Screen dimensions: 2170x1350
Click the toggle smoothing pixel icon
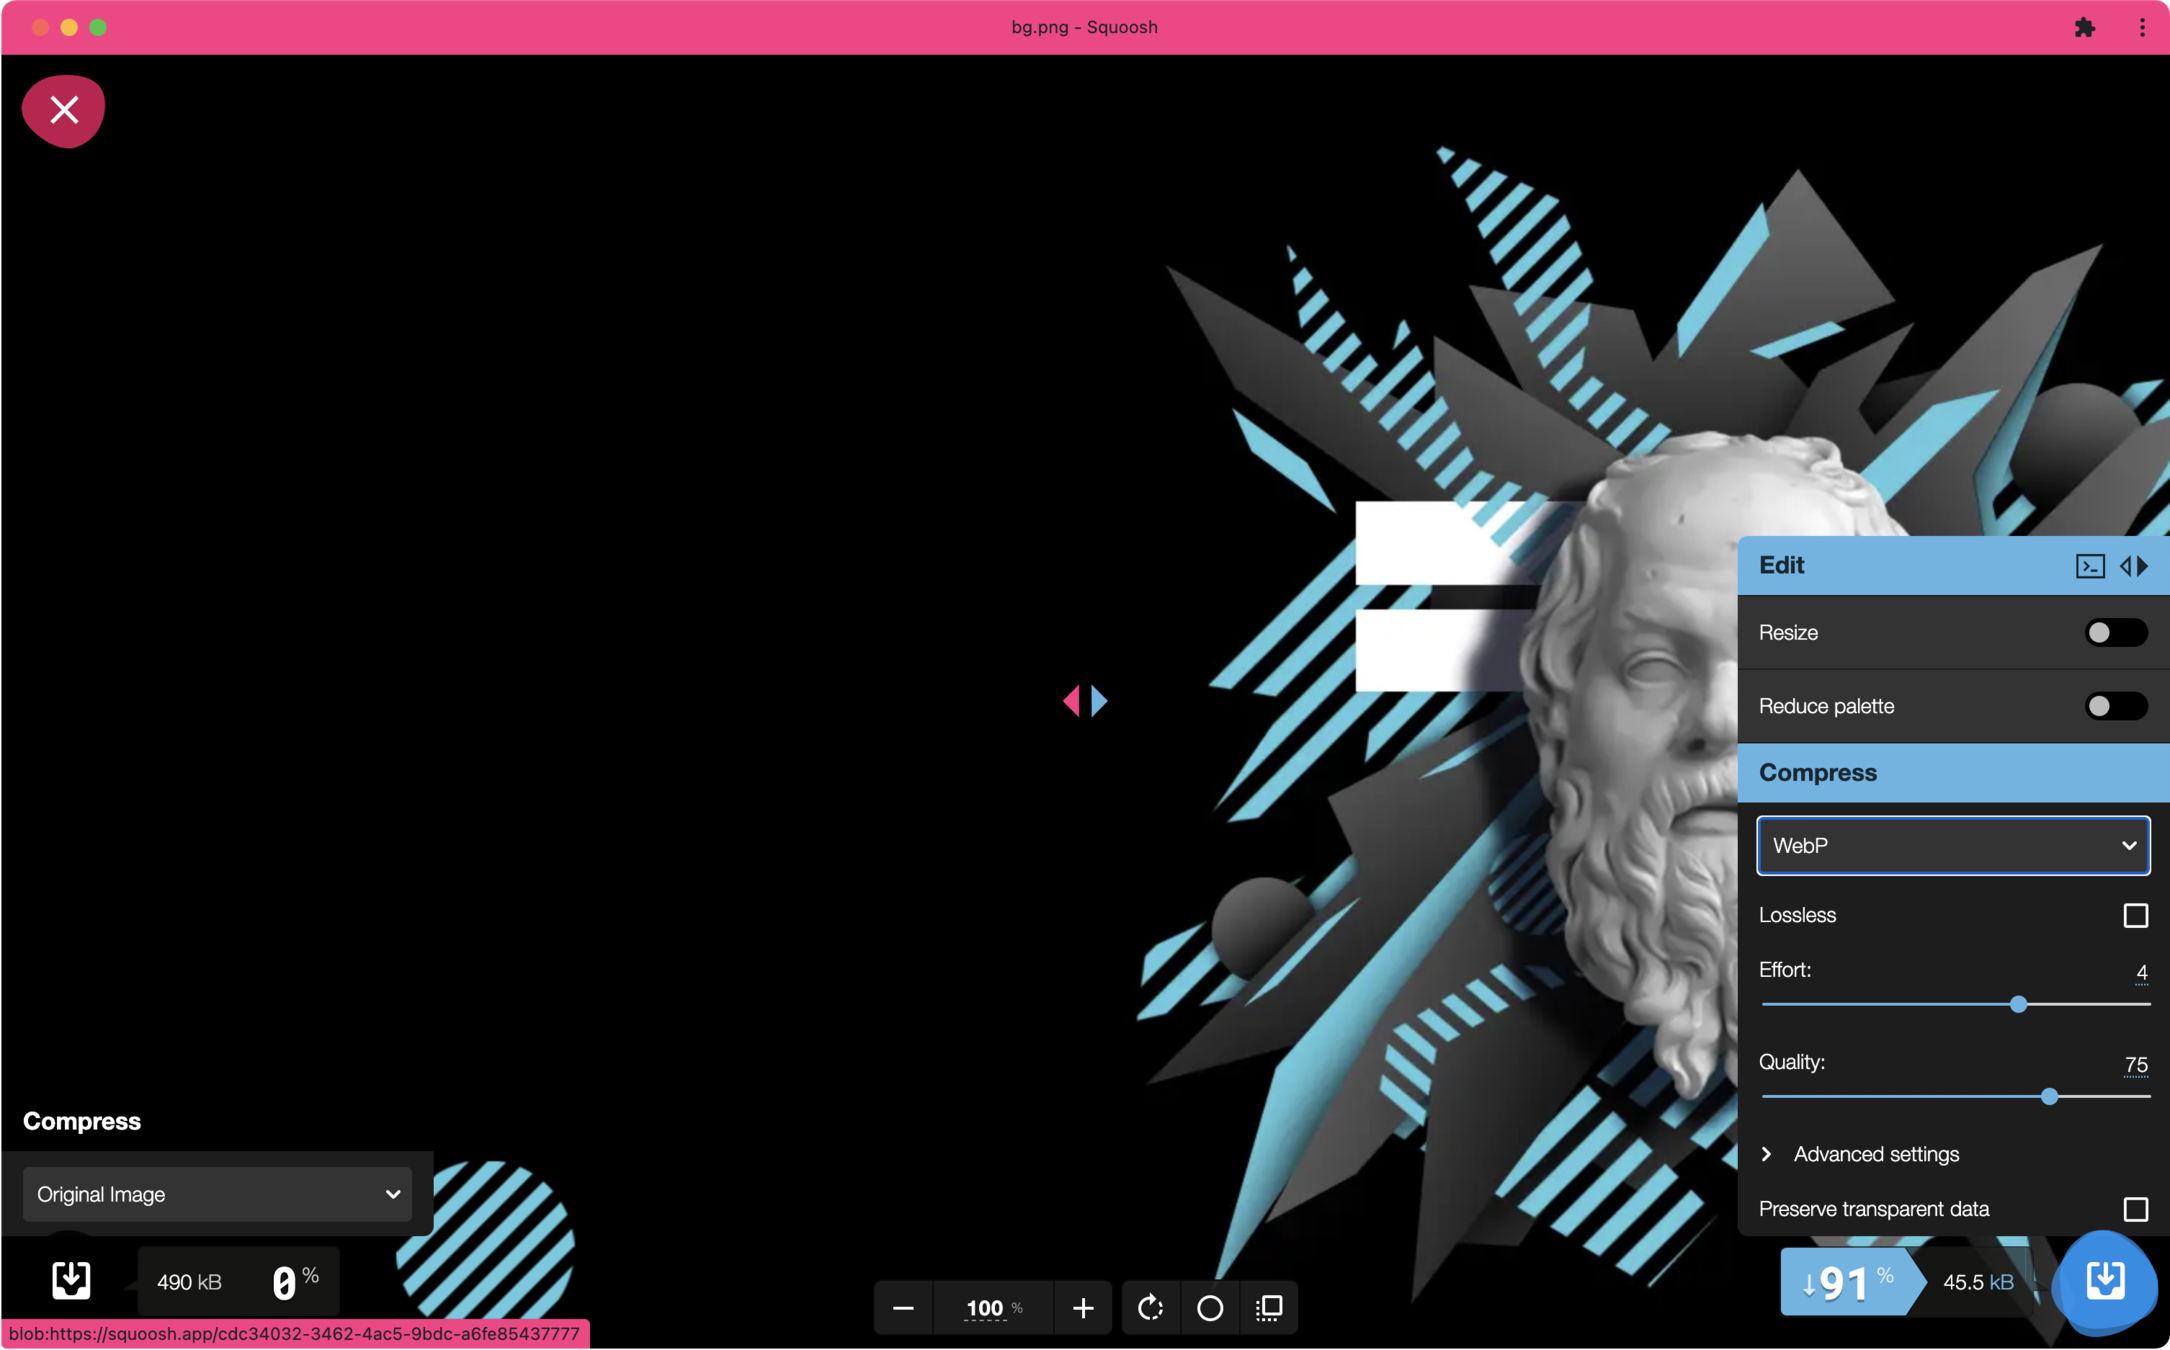[x=1269, y=1307]
